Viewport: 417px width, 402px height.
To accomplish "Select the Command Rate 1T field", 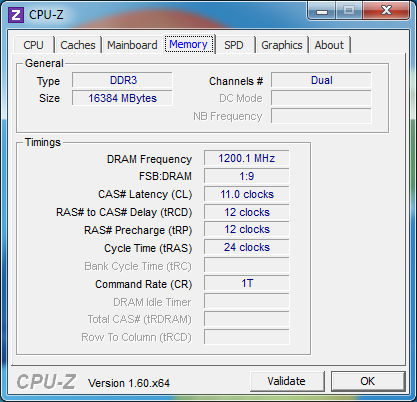I will click(x=247, y=283).
